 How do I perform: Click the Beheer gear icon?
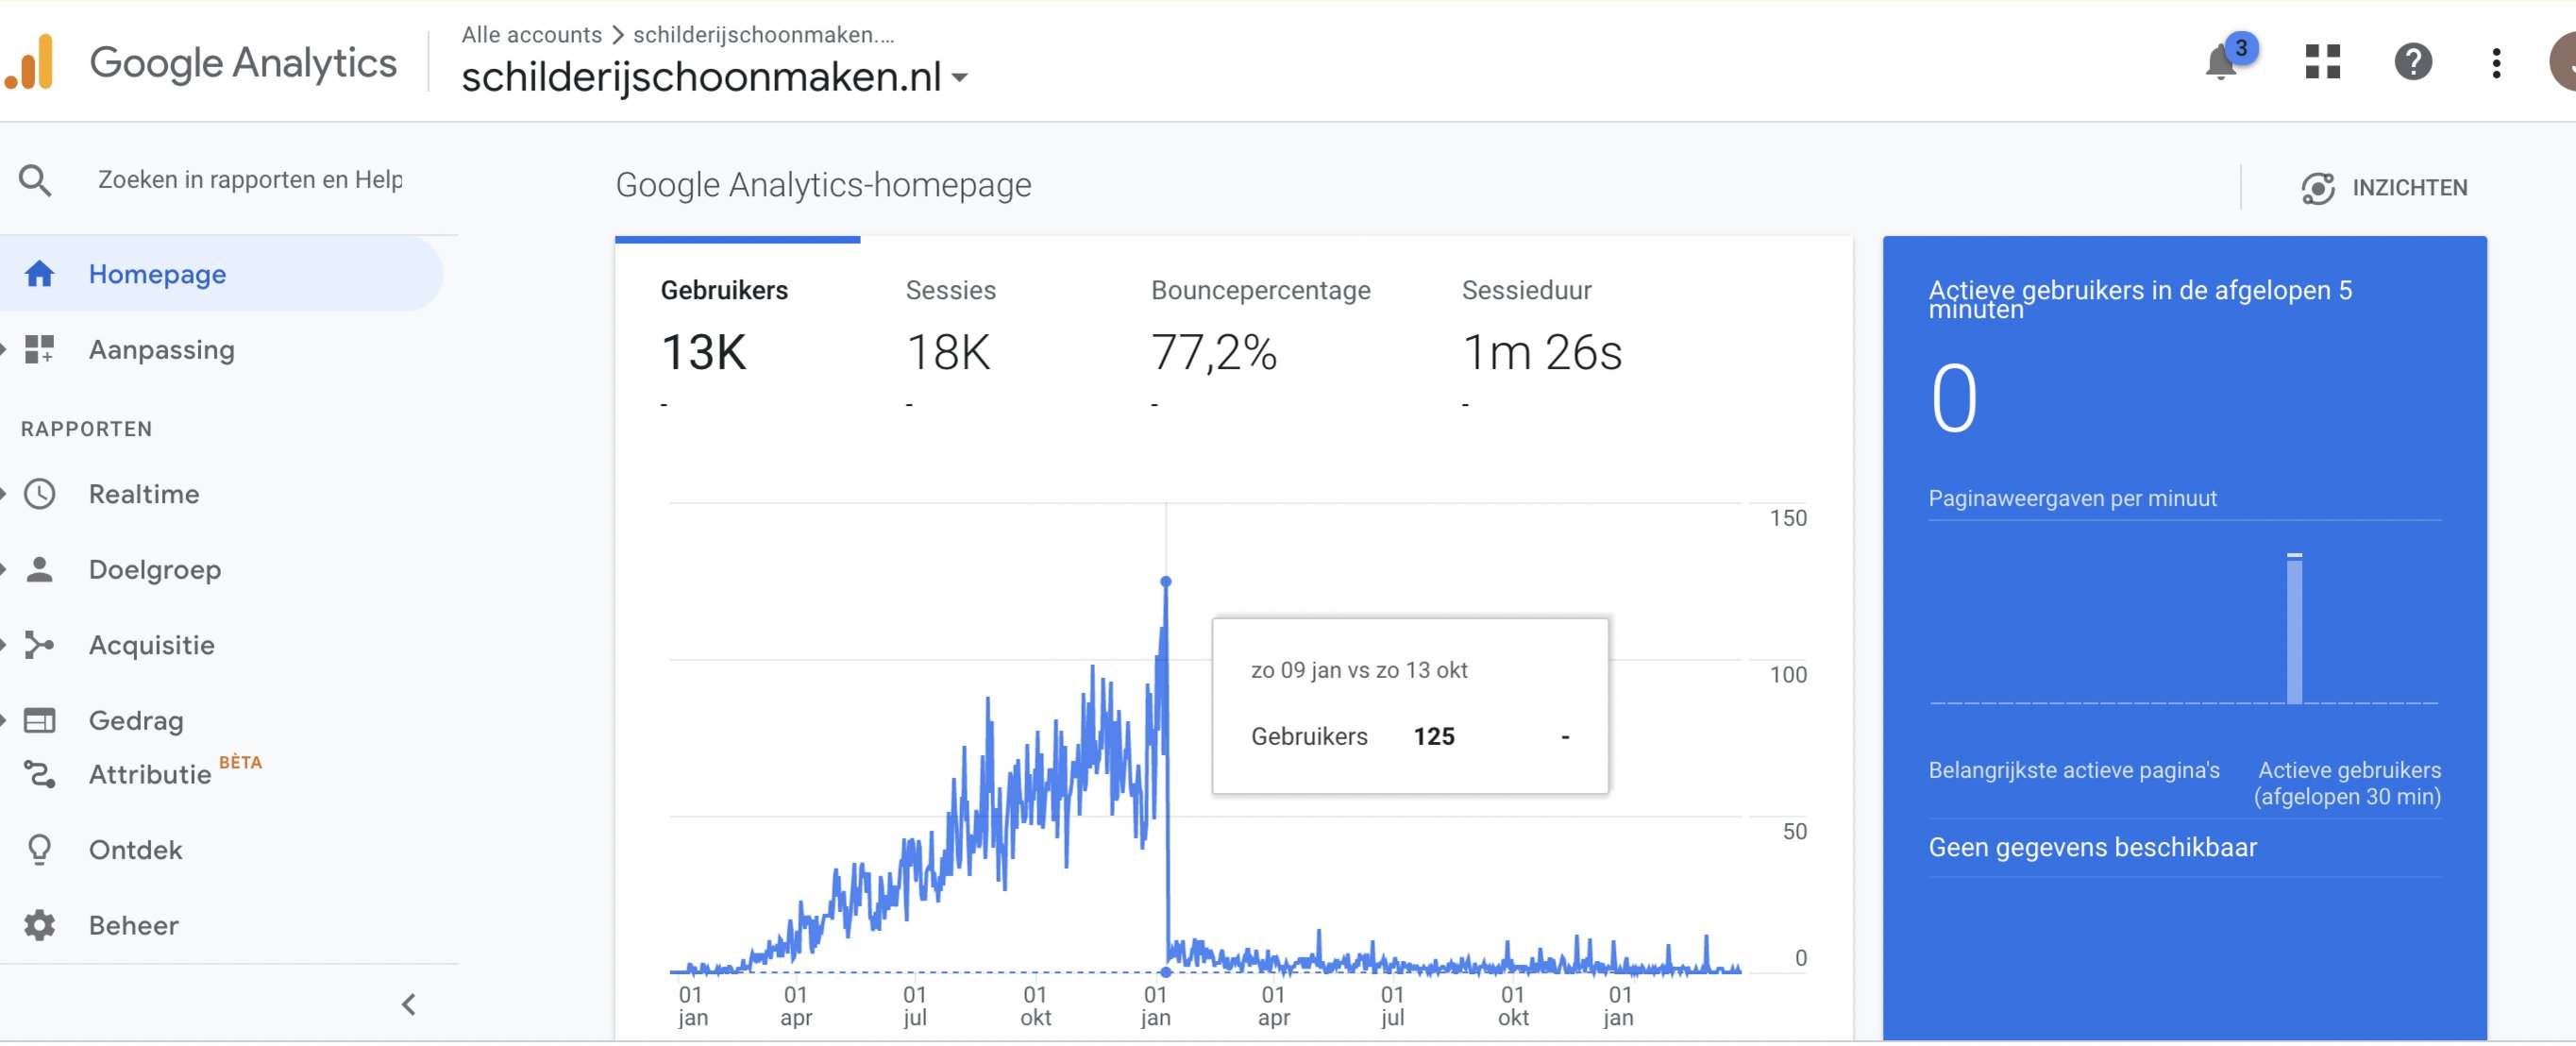point(40,925)
